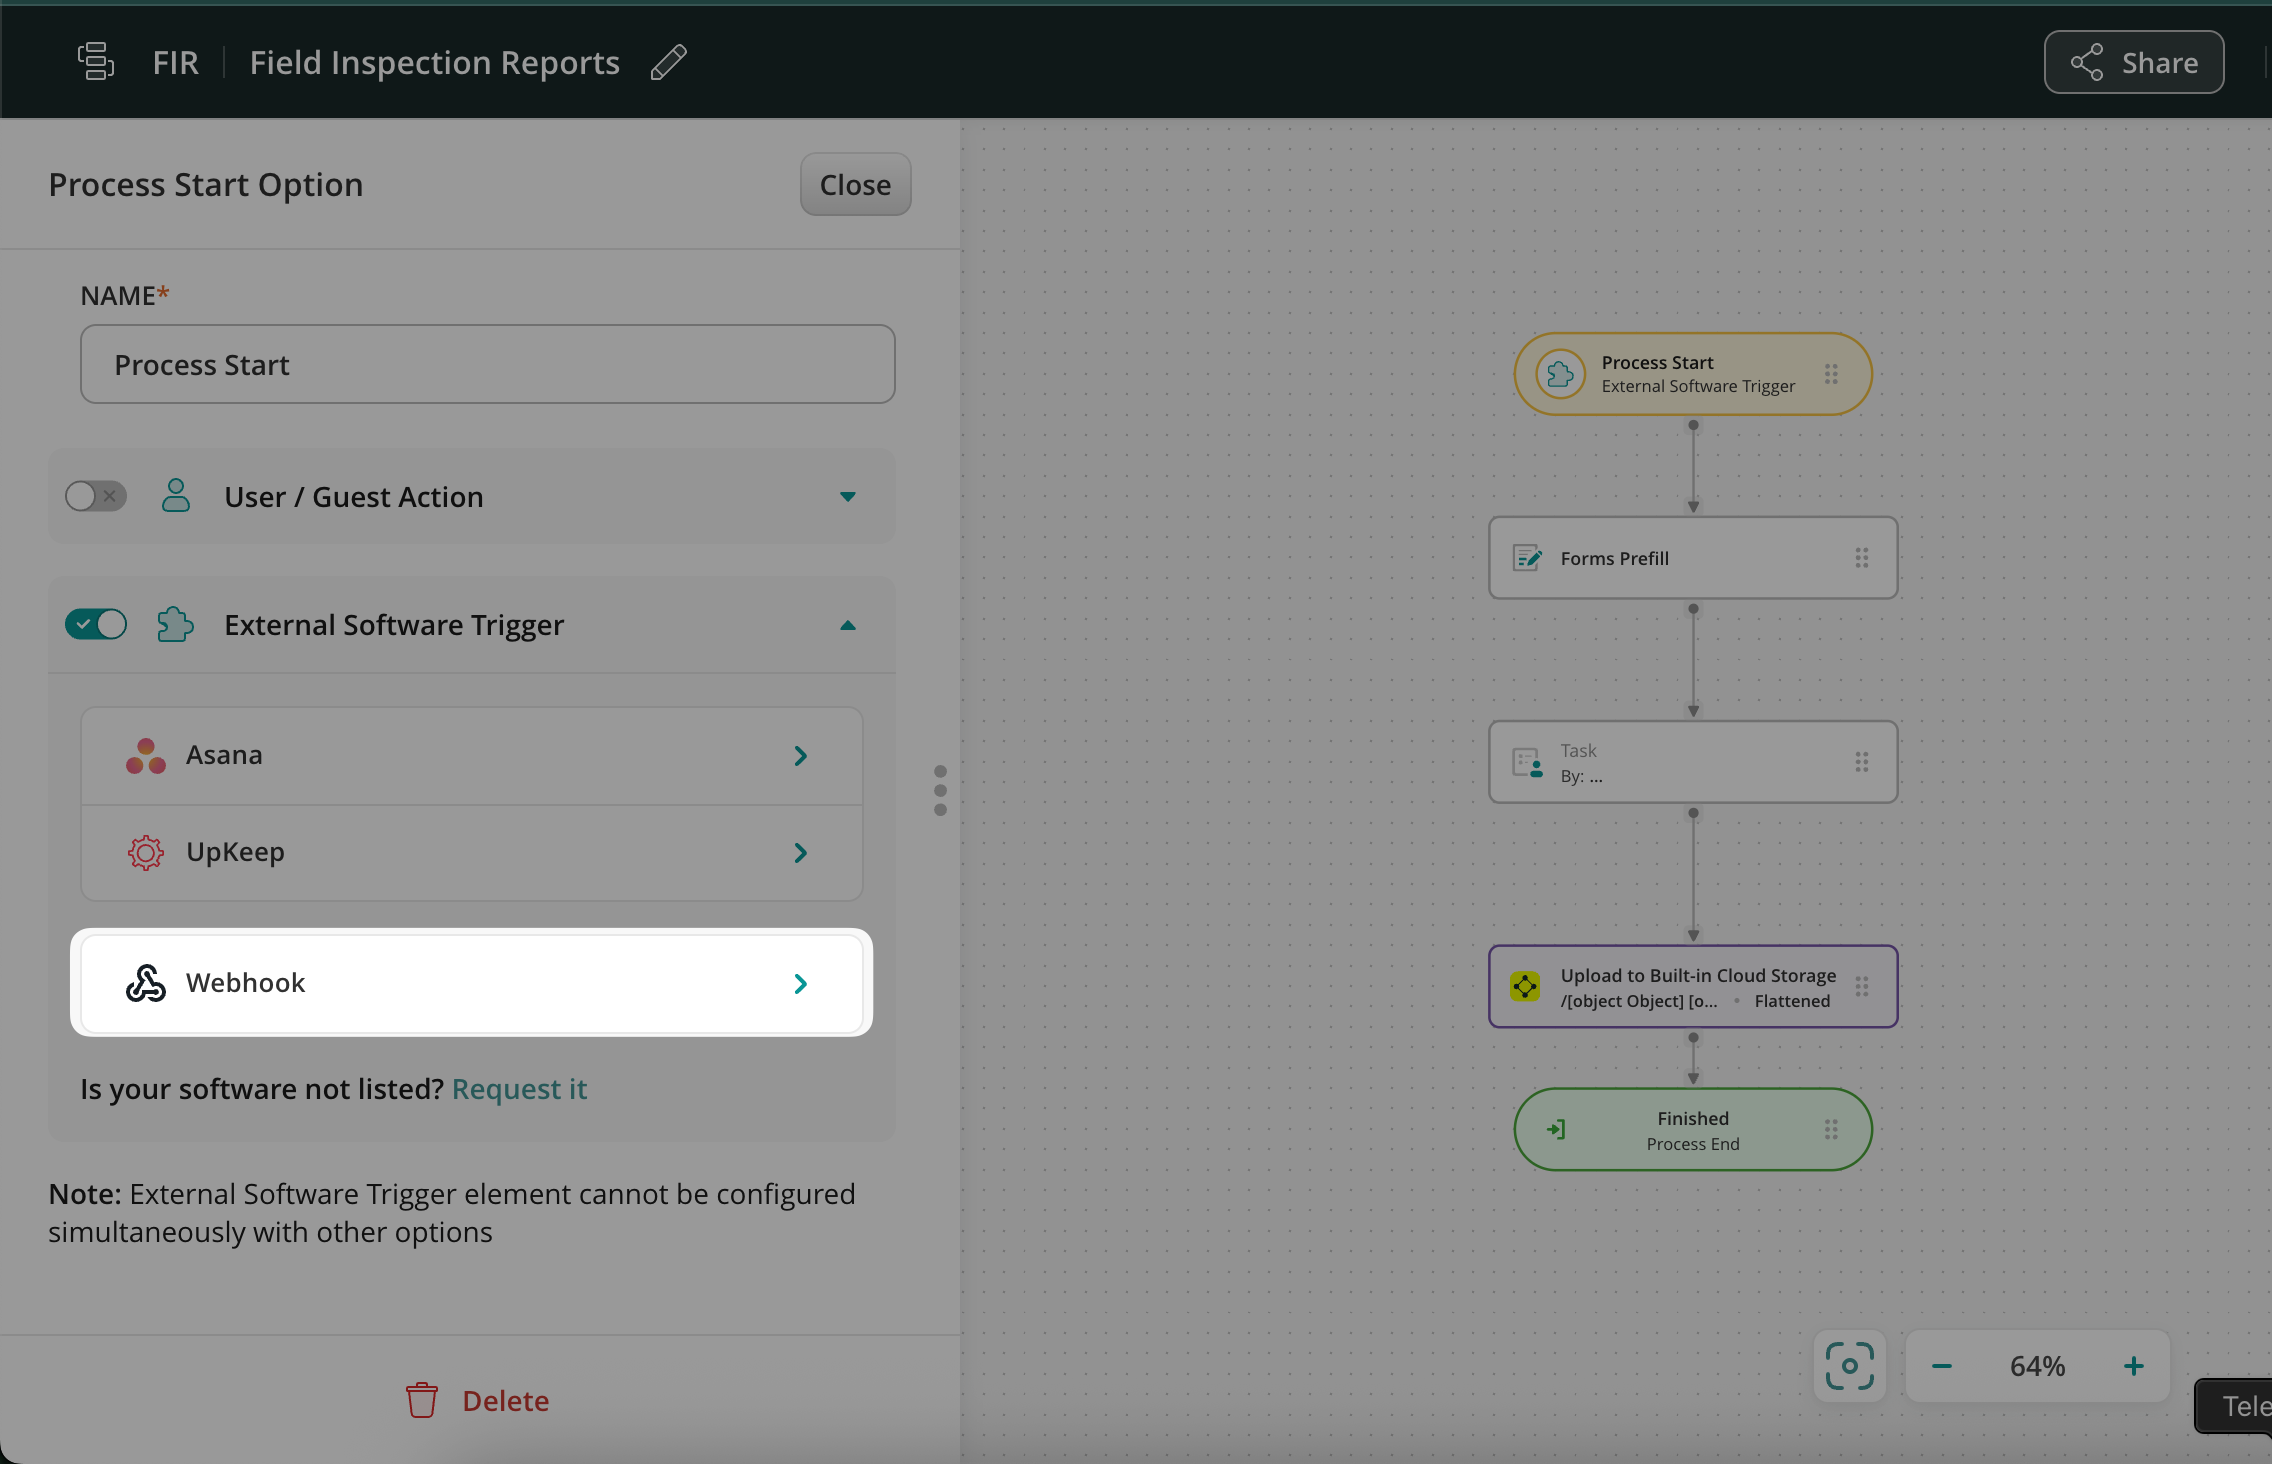Click the Forms Prefill node icon
The height and width of the screenshot is (1464, 2272).
pos(1527,558)
